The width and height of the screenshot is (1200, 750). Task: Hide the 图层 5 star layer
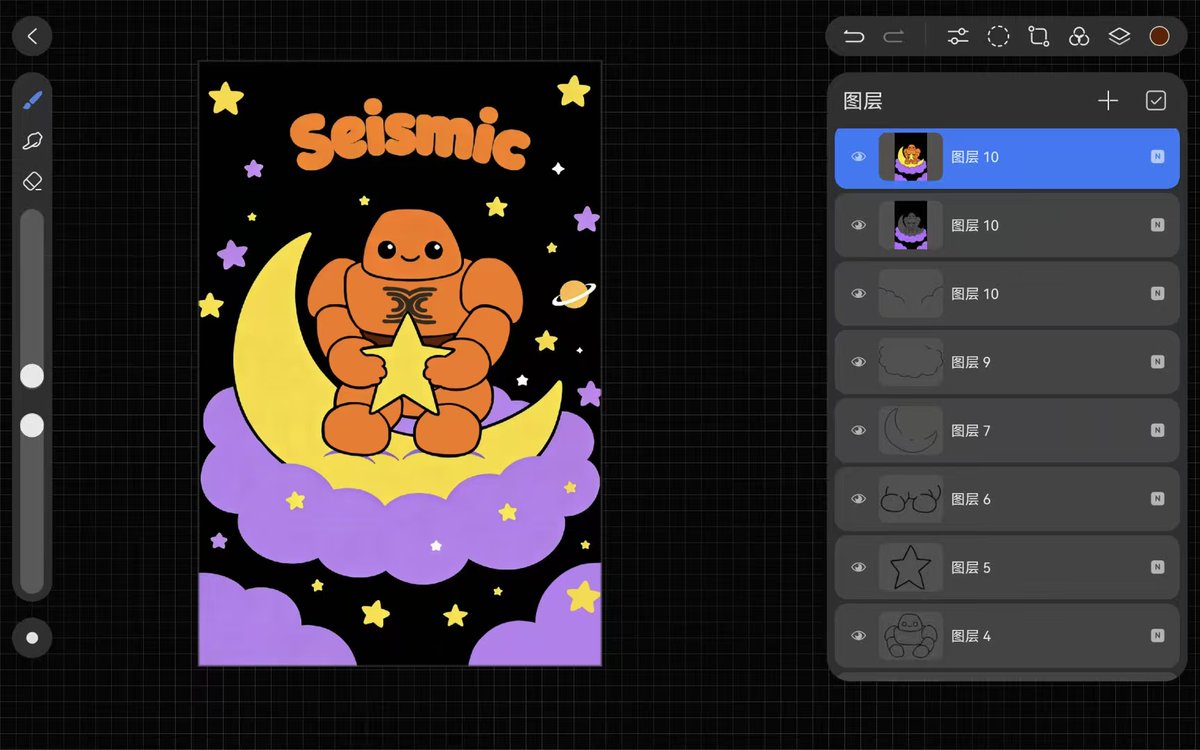[858, 567]
